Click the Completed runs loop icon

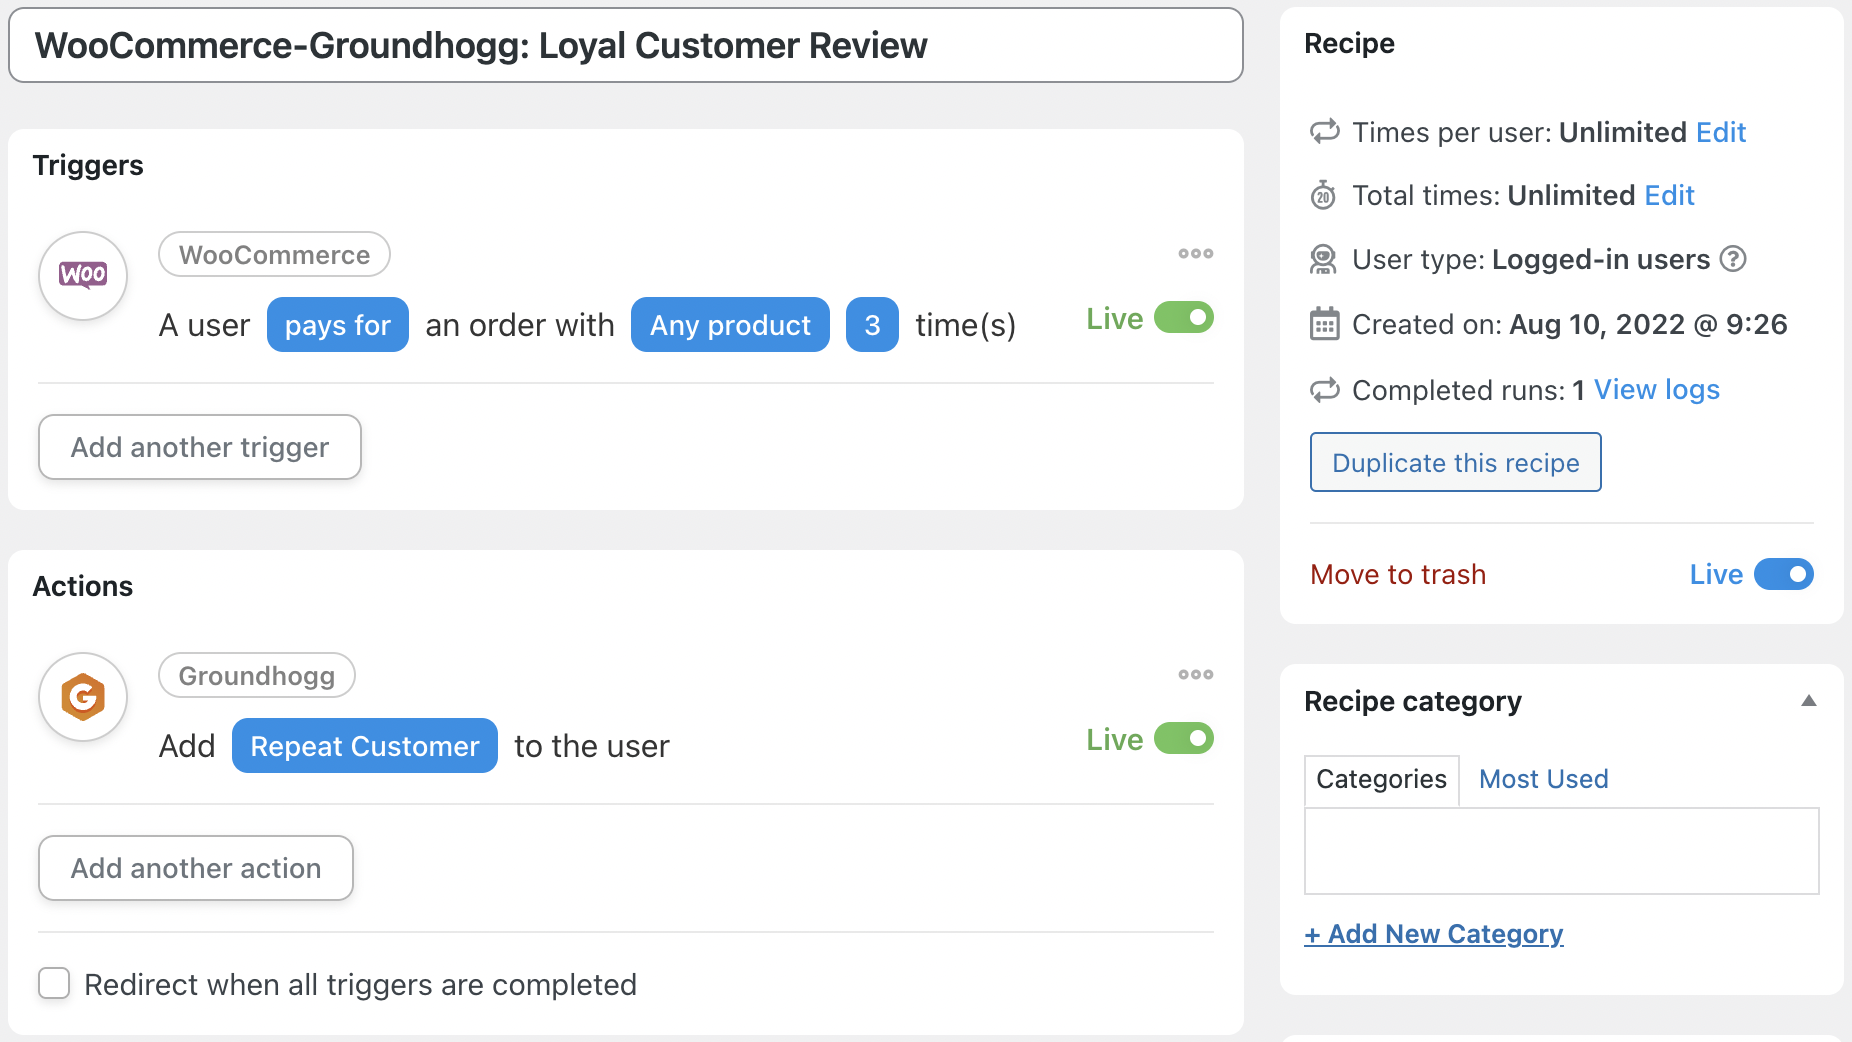1324,390
